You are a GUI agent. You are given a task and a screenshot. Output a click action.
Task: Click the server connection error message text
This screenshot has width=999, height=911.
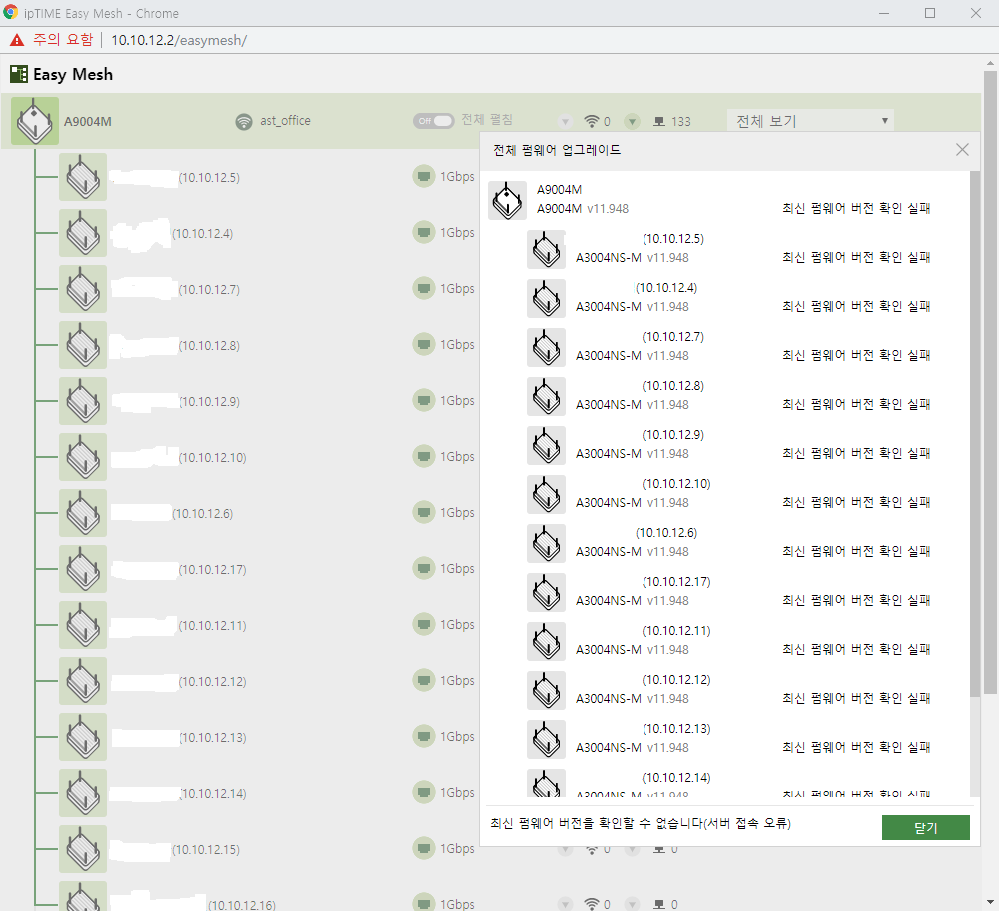(640, 823)
